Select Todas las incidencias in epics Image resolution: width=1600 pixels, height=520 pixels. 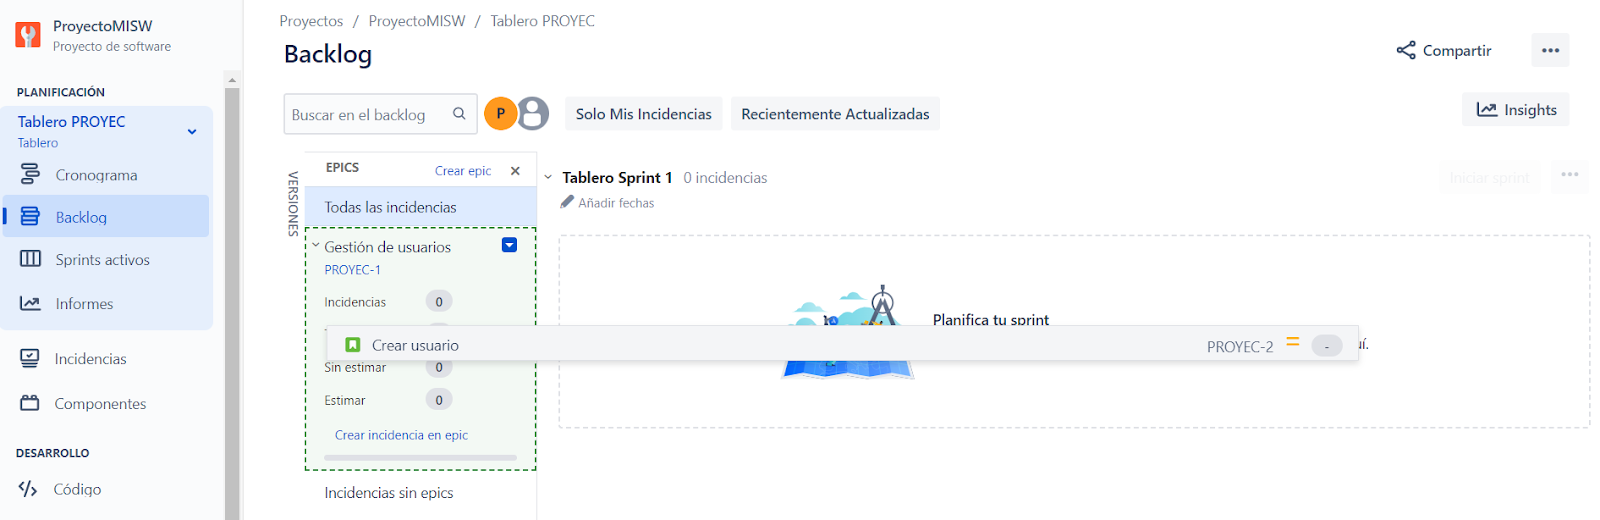pyautogui.click(x=421, y=207)
